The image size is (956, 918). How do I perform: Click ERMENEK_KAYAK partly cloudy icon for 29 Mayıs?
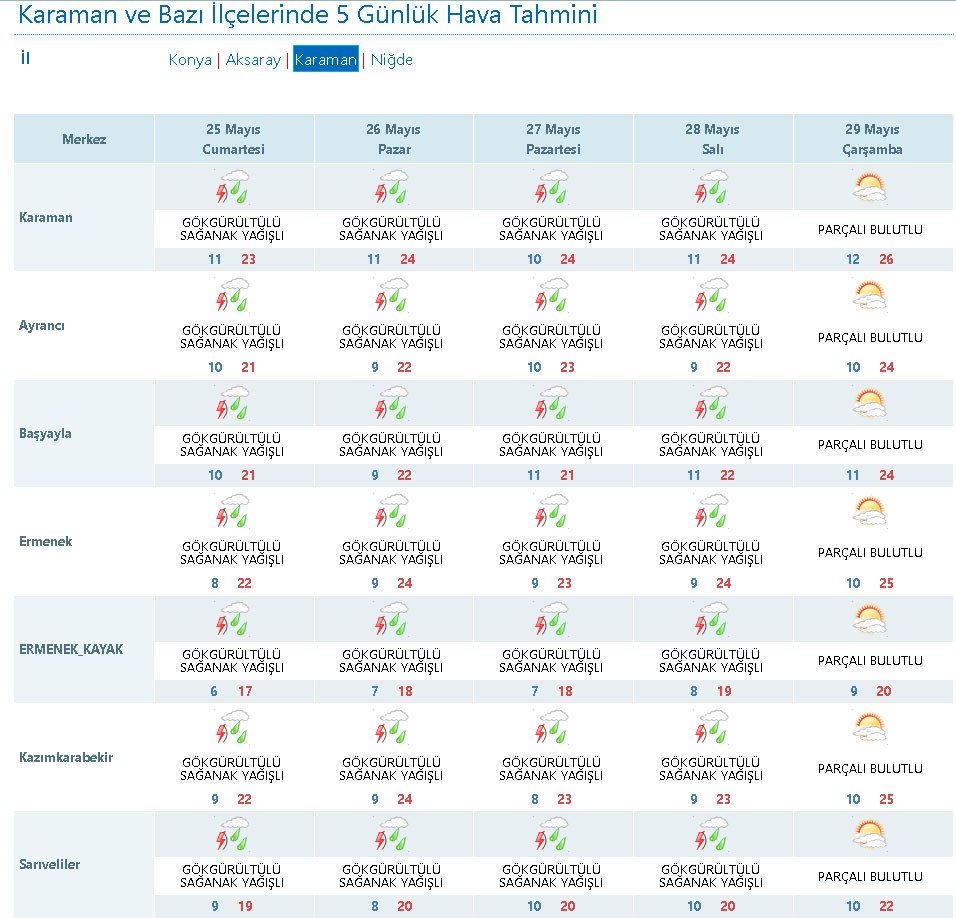(869, 620)
